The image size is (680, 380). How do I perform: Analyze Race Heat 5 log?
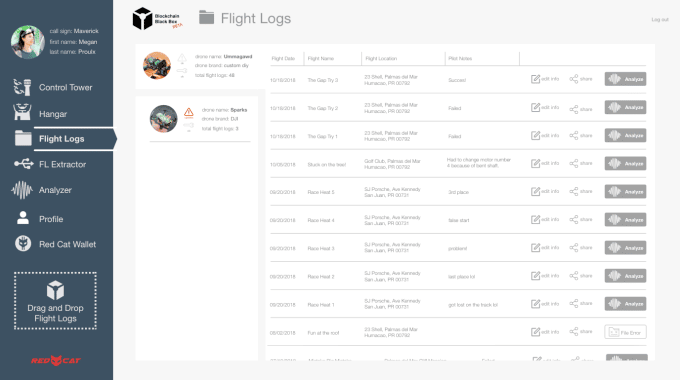pyautogui.click(x=625, y=191)
